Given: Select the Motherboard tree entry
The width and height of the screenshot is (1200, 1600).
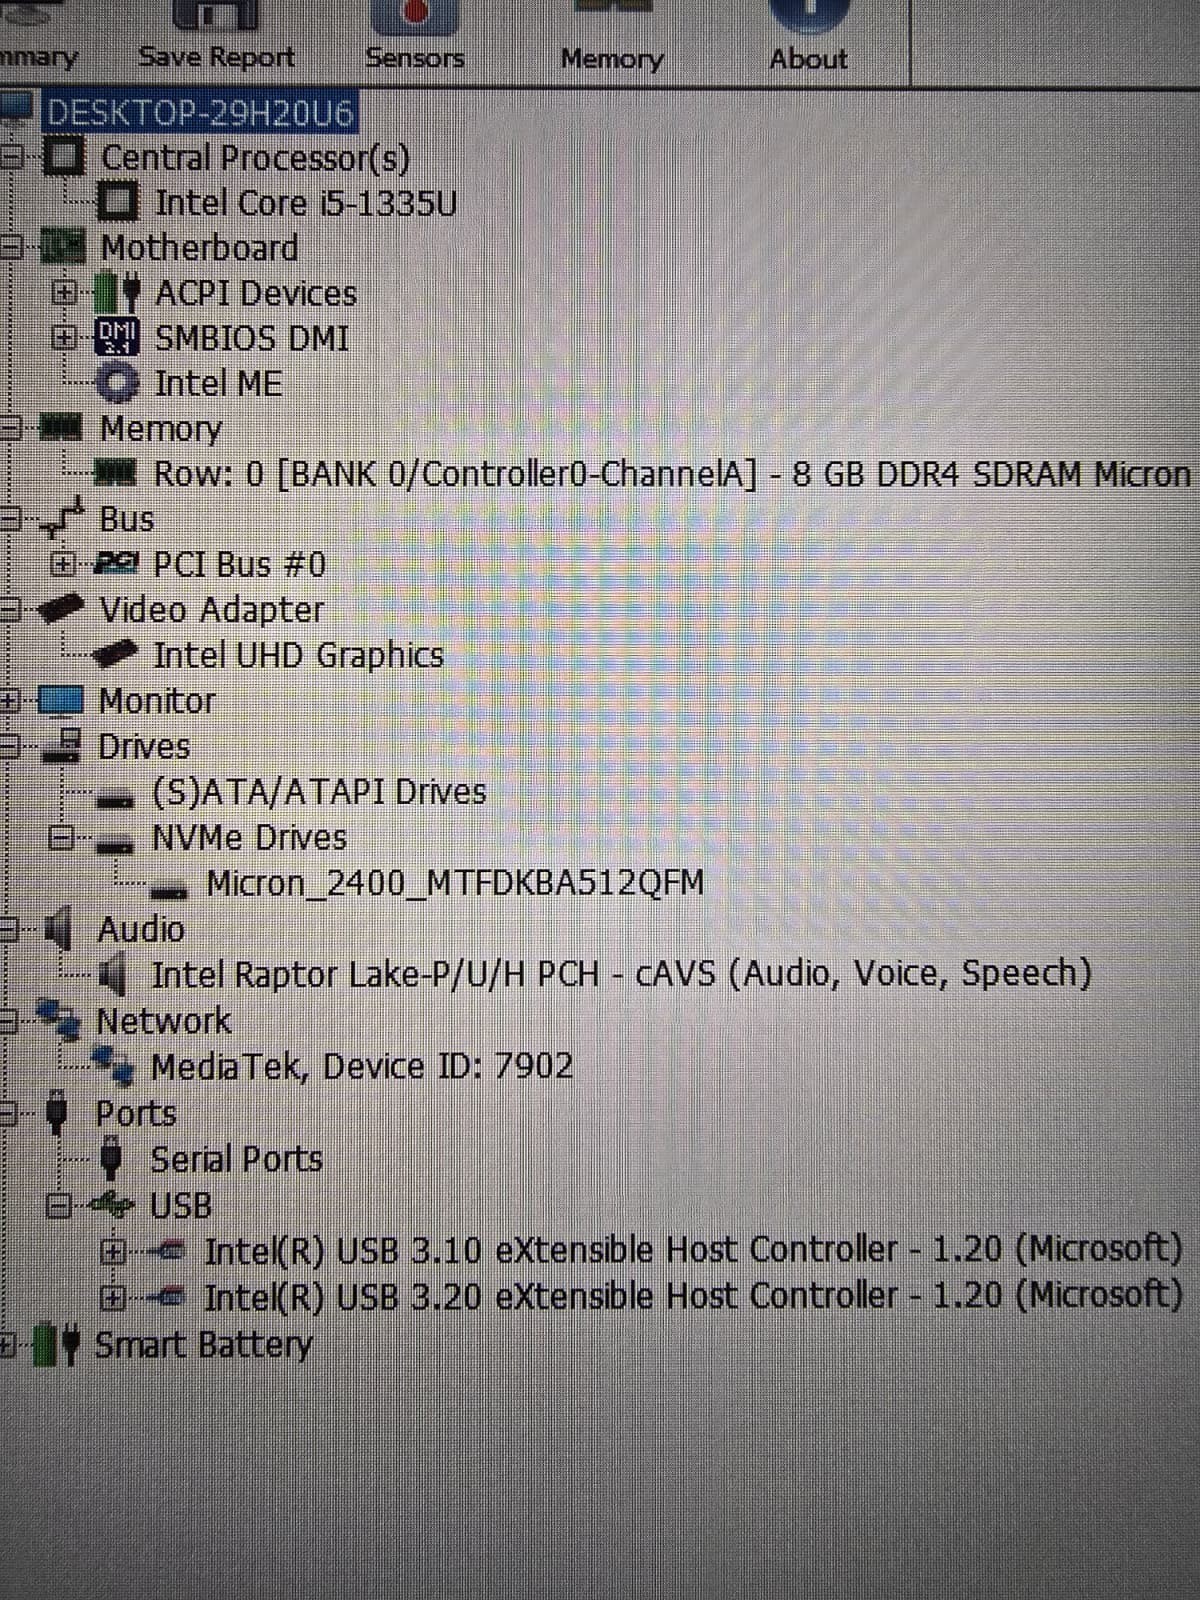Looking at the screenshot, I should click(x=199, y=247).
